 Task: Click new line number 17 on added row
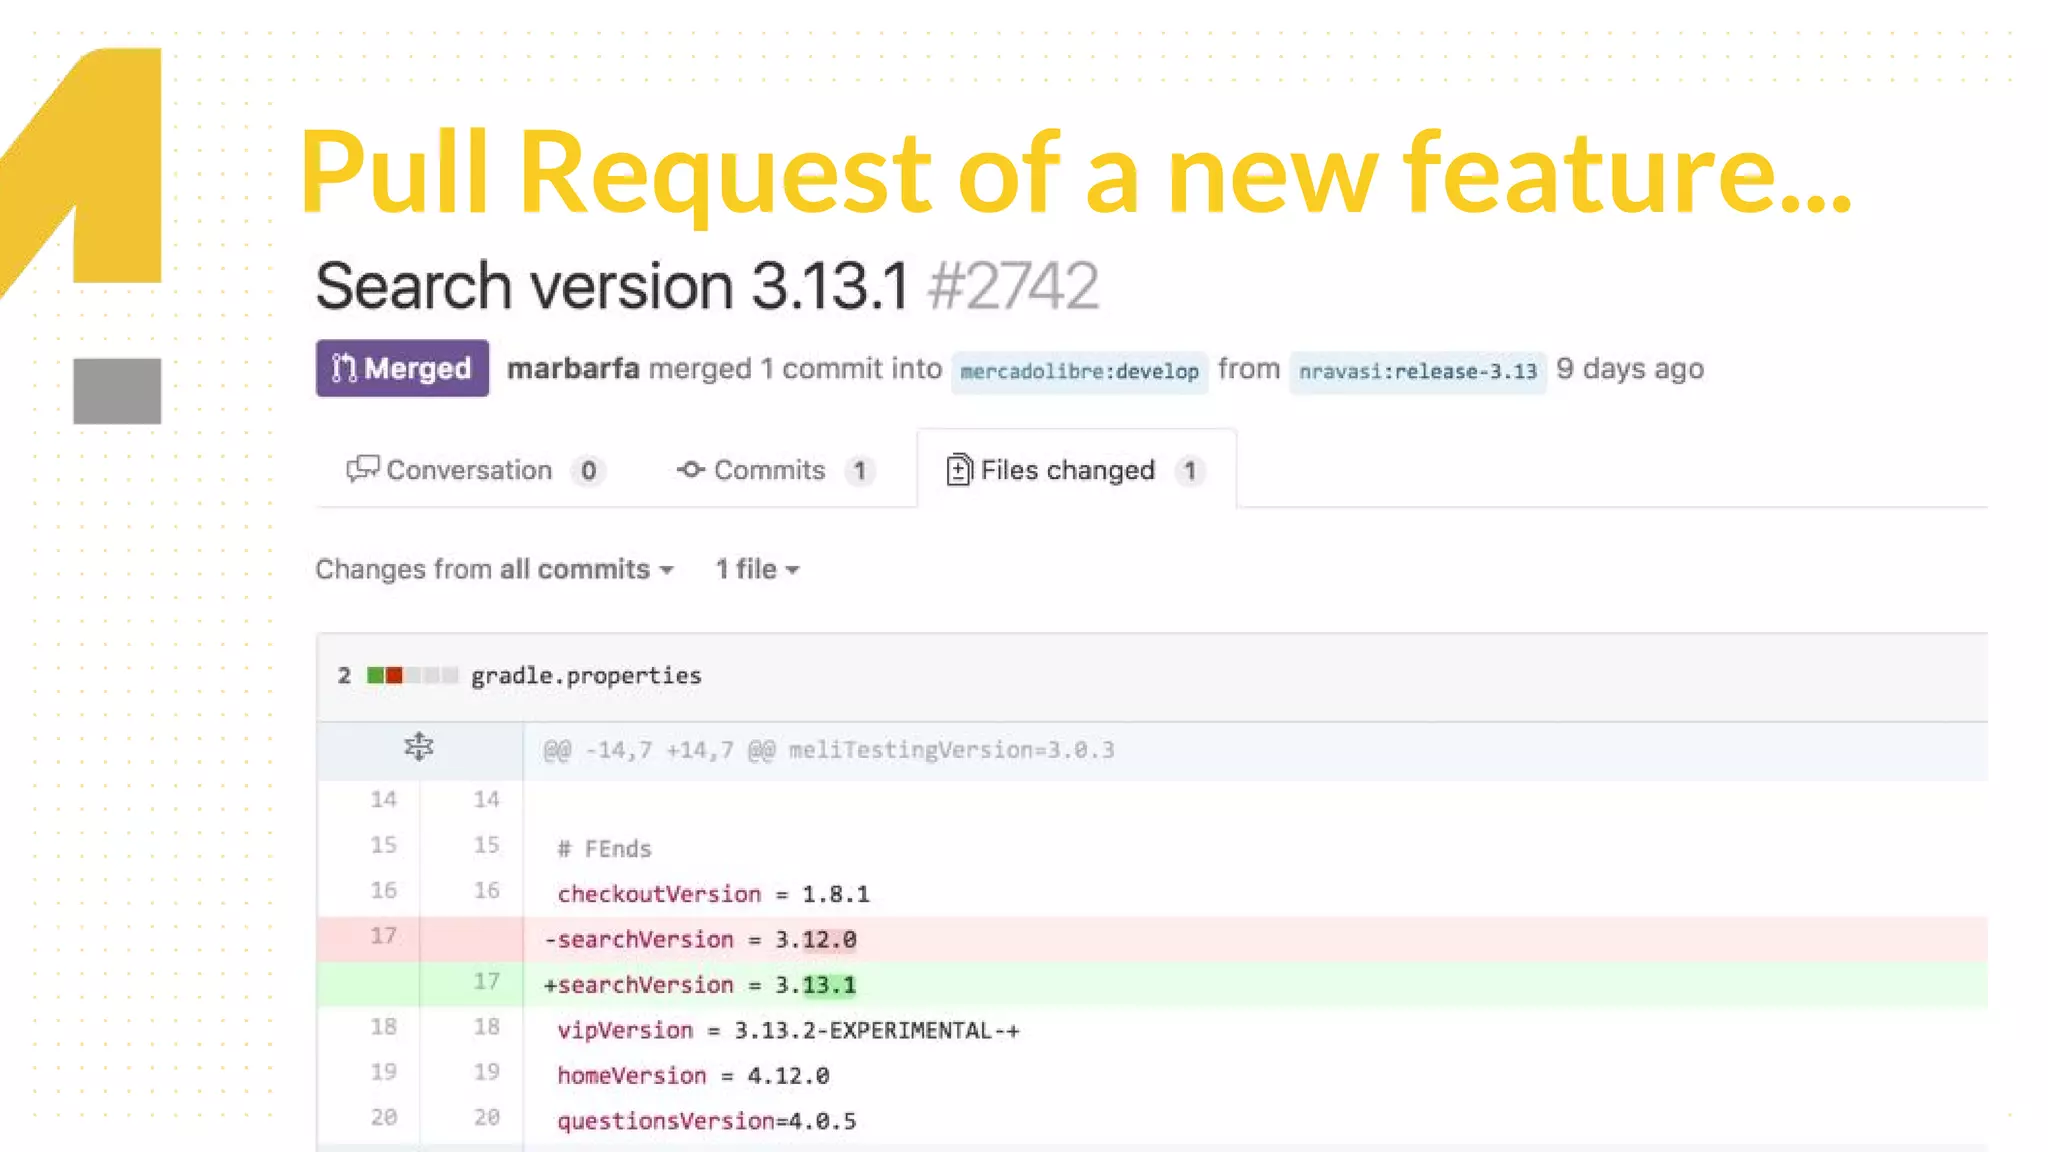coord(486,981)
